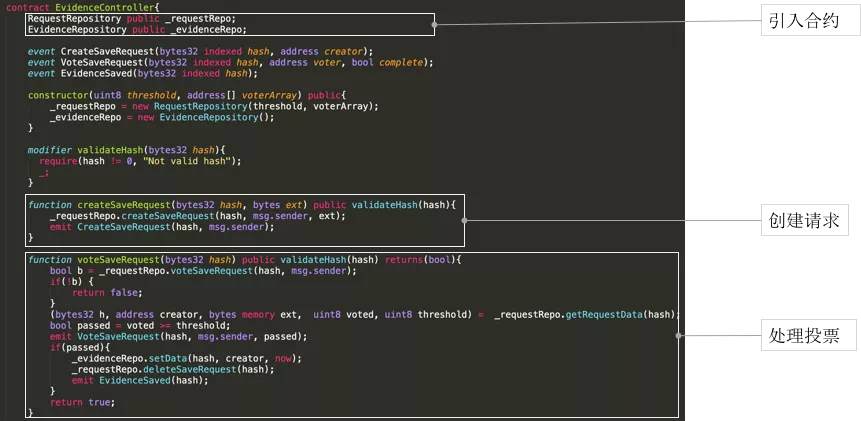Click the 引入合约 annotation label

[x=810, y=21]
